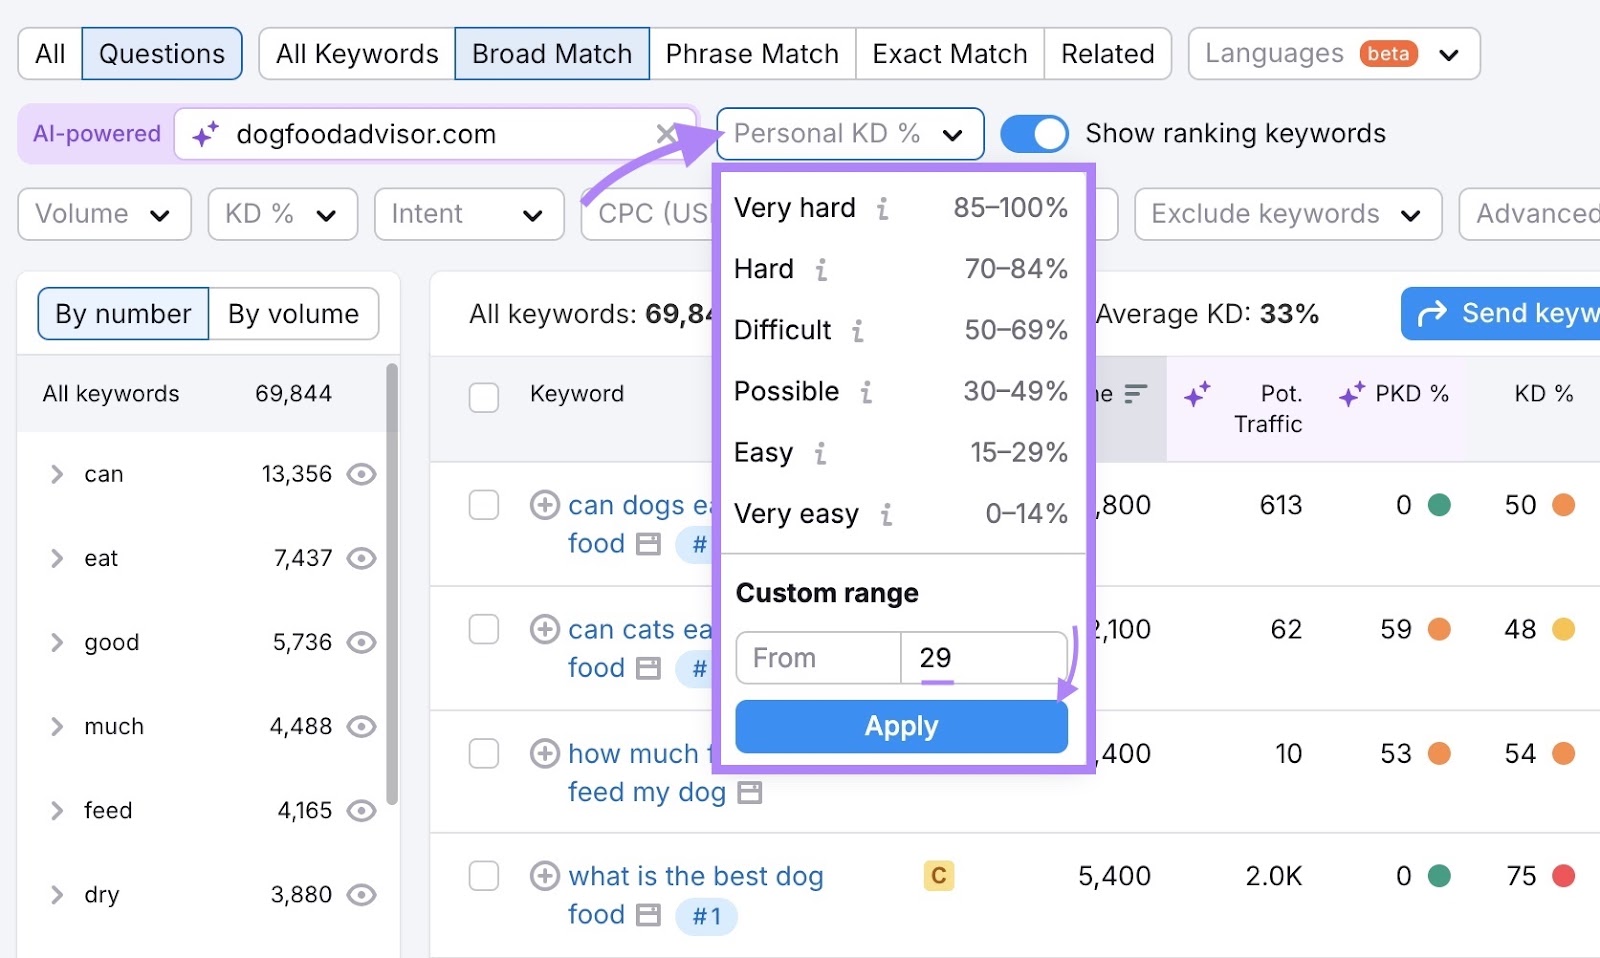Check the 'how much' row checkbox
Image resolution: width=1600 pixels, height=958 pixels.
click(x=484, y=753)
